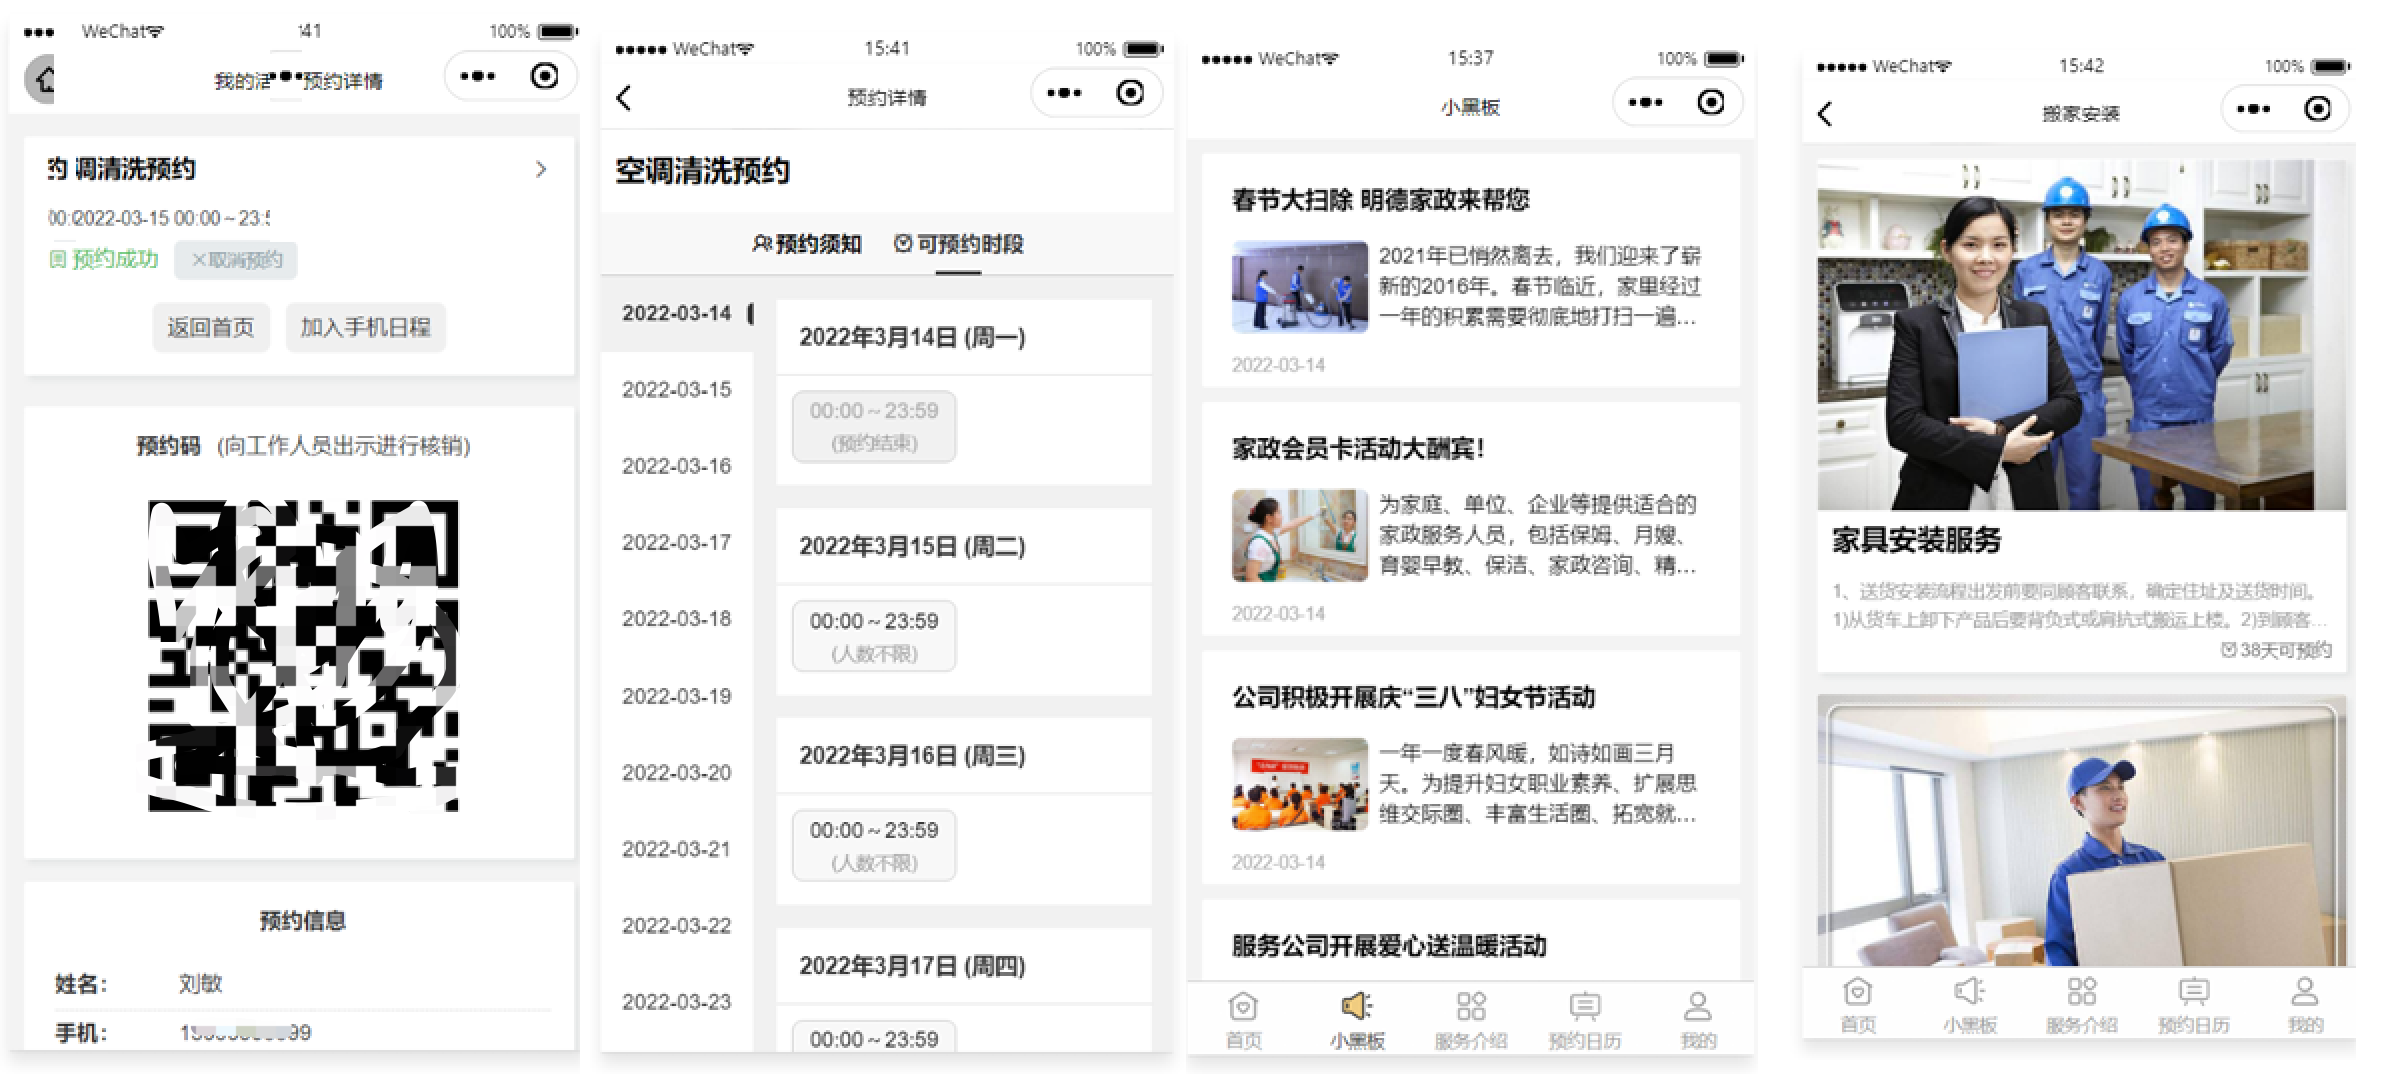Open 家具安装服务 service photo
The width and height of the screenshot is (2388, 1074).
[2081, 335]
